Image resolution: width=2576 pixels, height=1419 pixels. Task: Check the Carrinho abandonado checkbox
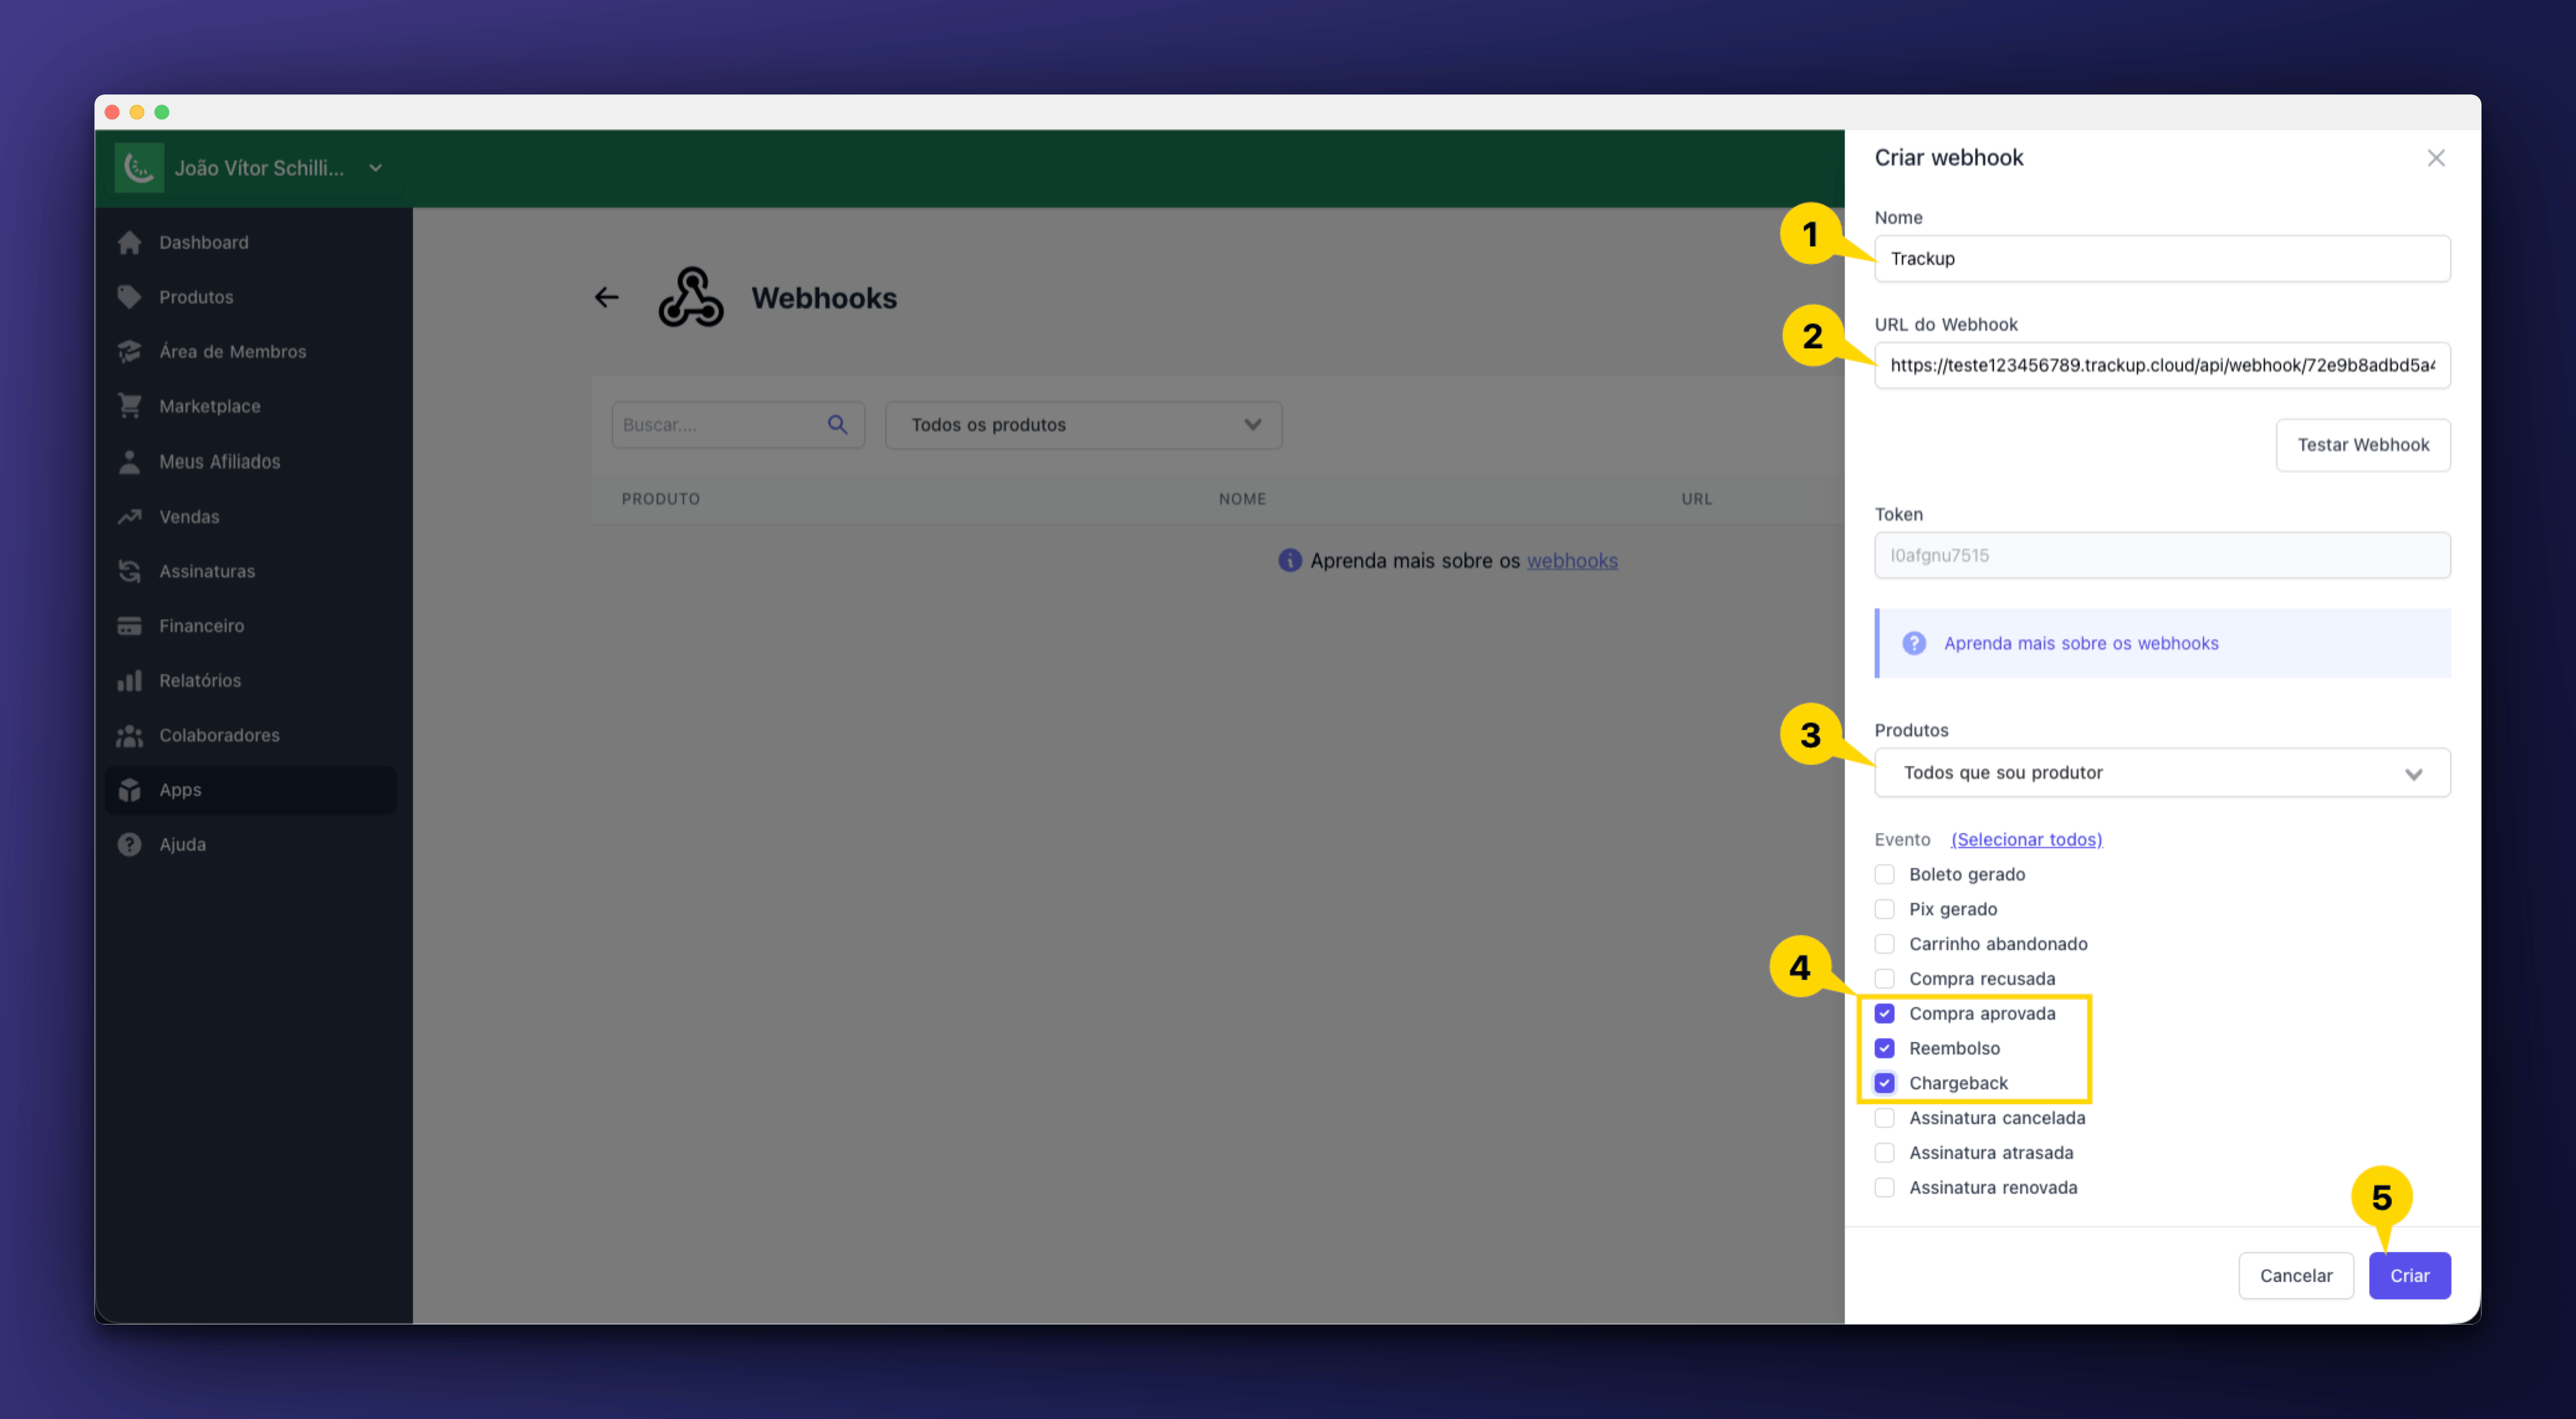[x=1884, y=944]
